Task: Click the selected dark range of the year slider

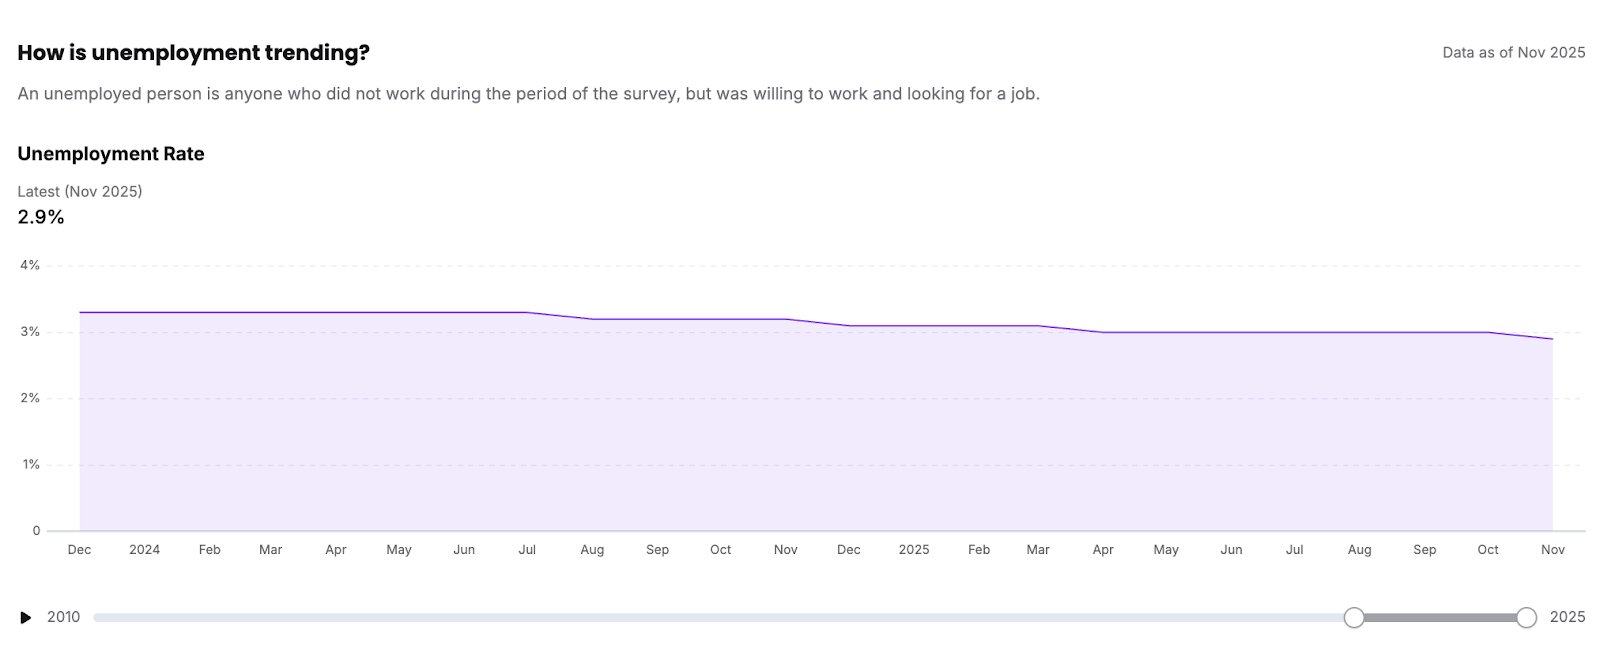Action: [1440, 618]
